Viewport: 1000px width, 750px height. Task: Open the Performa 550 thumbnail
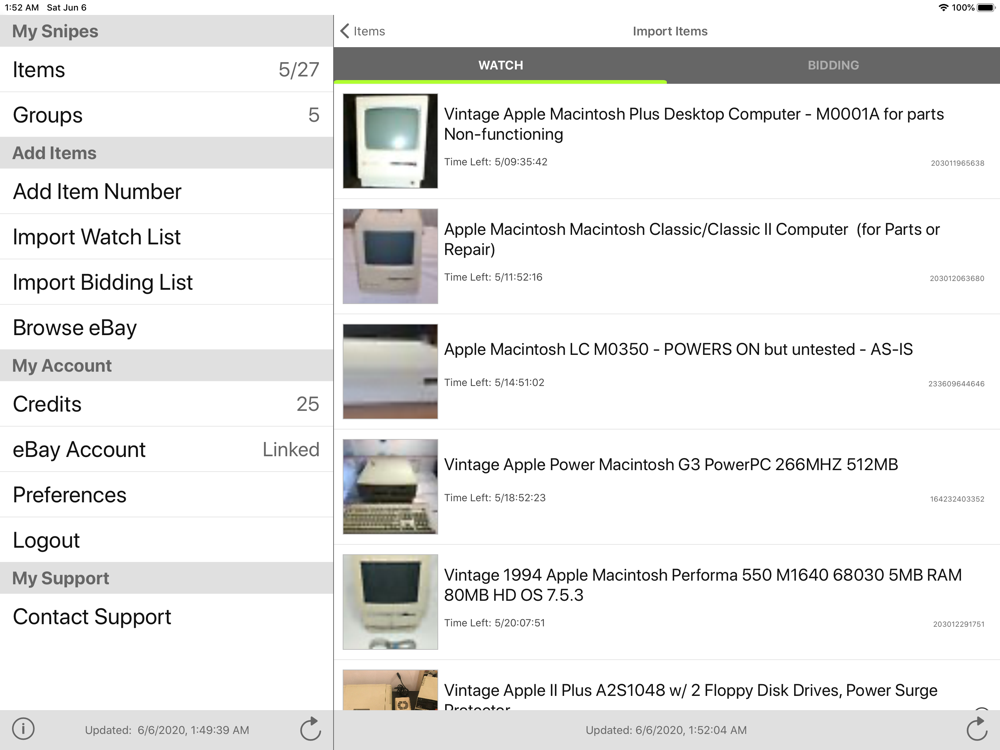coord(390,601)
